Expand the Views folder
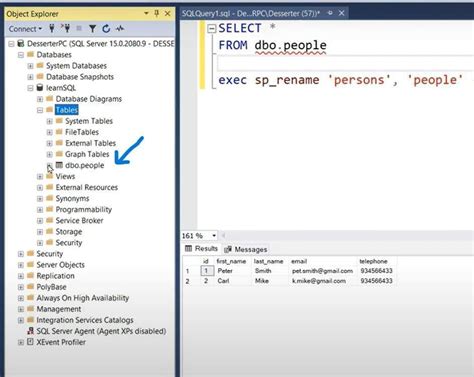 point(40,176)
